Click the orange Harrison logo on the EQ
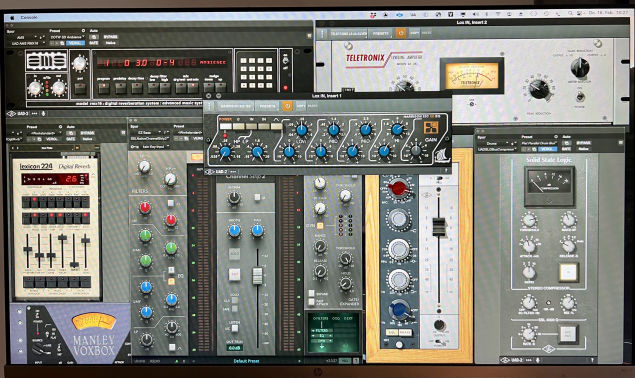Image resolution: width=635 pixels, height=378 pixels. tap(431, 127)
